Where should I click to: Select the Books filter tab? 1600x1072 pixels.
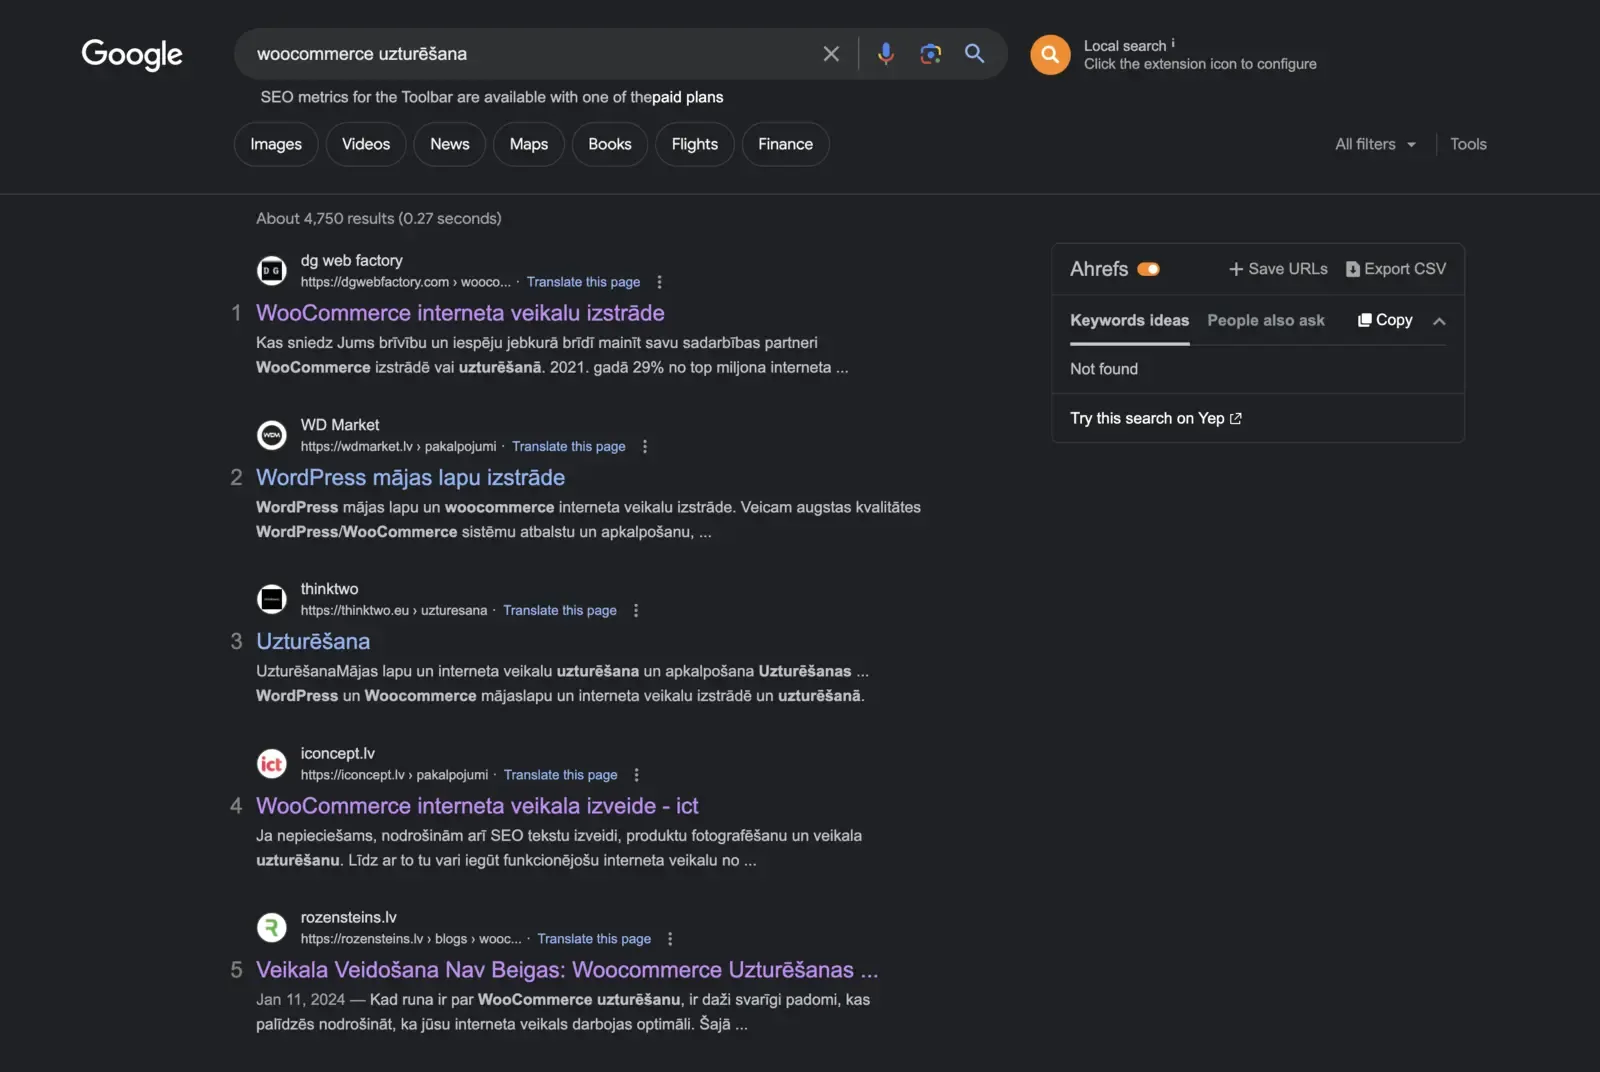pyautogui.click(x=610, y=144)
